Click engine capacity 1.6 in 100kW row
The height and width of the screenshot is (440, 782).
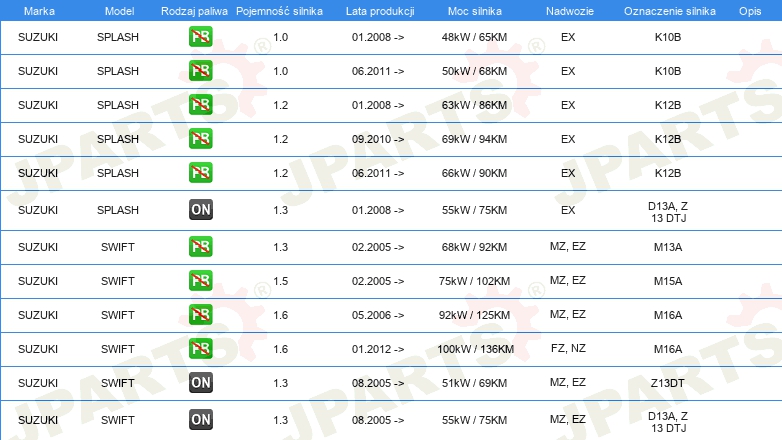[281, 349]
